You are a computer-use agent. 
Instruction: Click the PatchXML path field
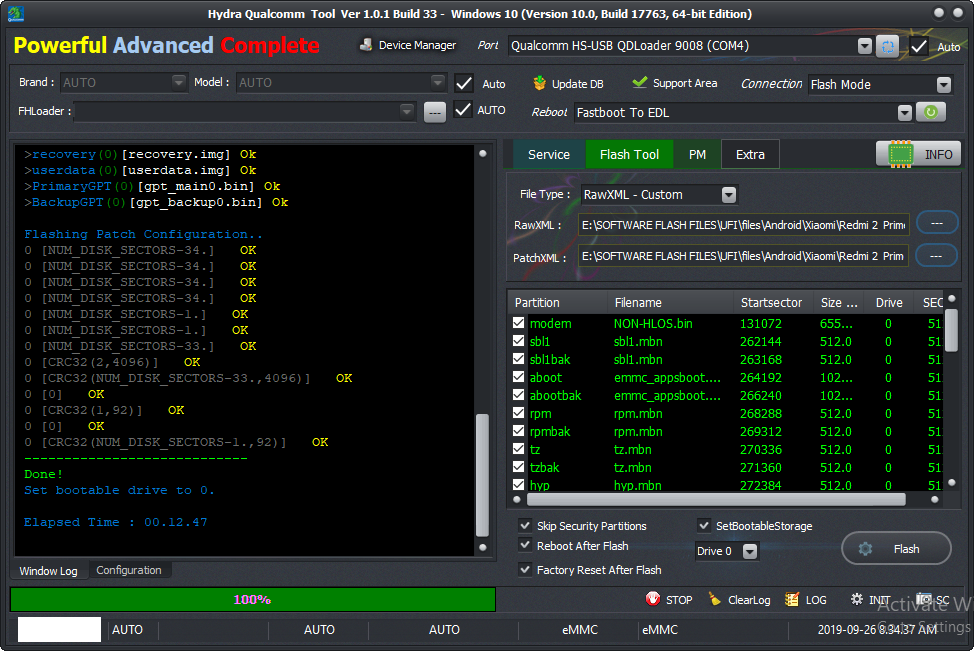pyautogui.click(x=744, y=256)
